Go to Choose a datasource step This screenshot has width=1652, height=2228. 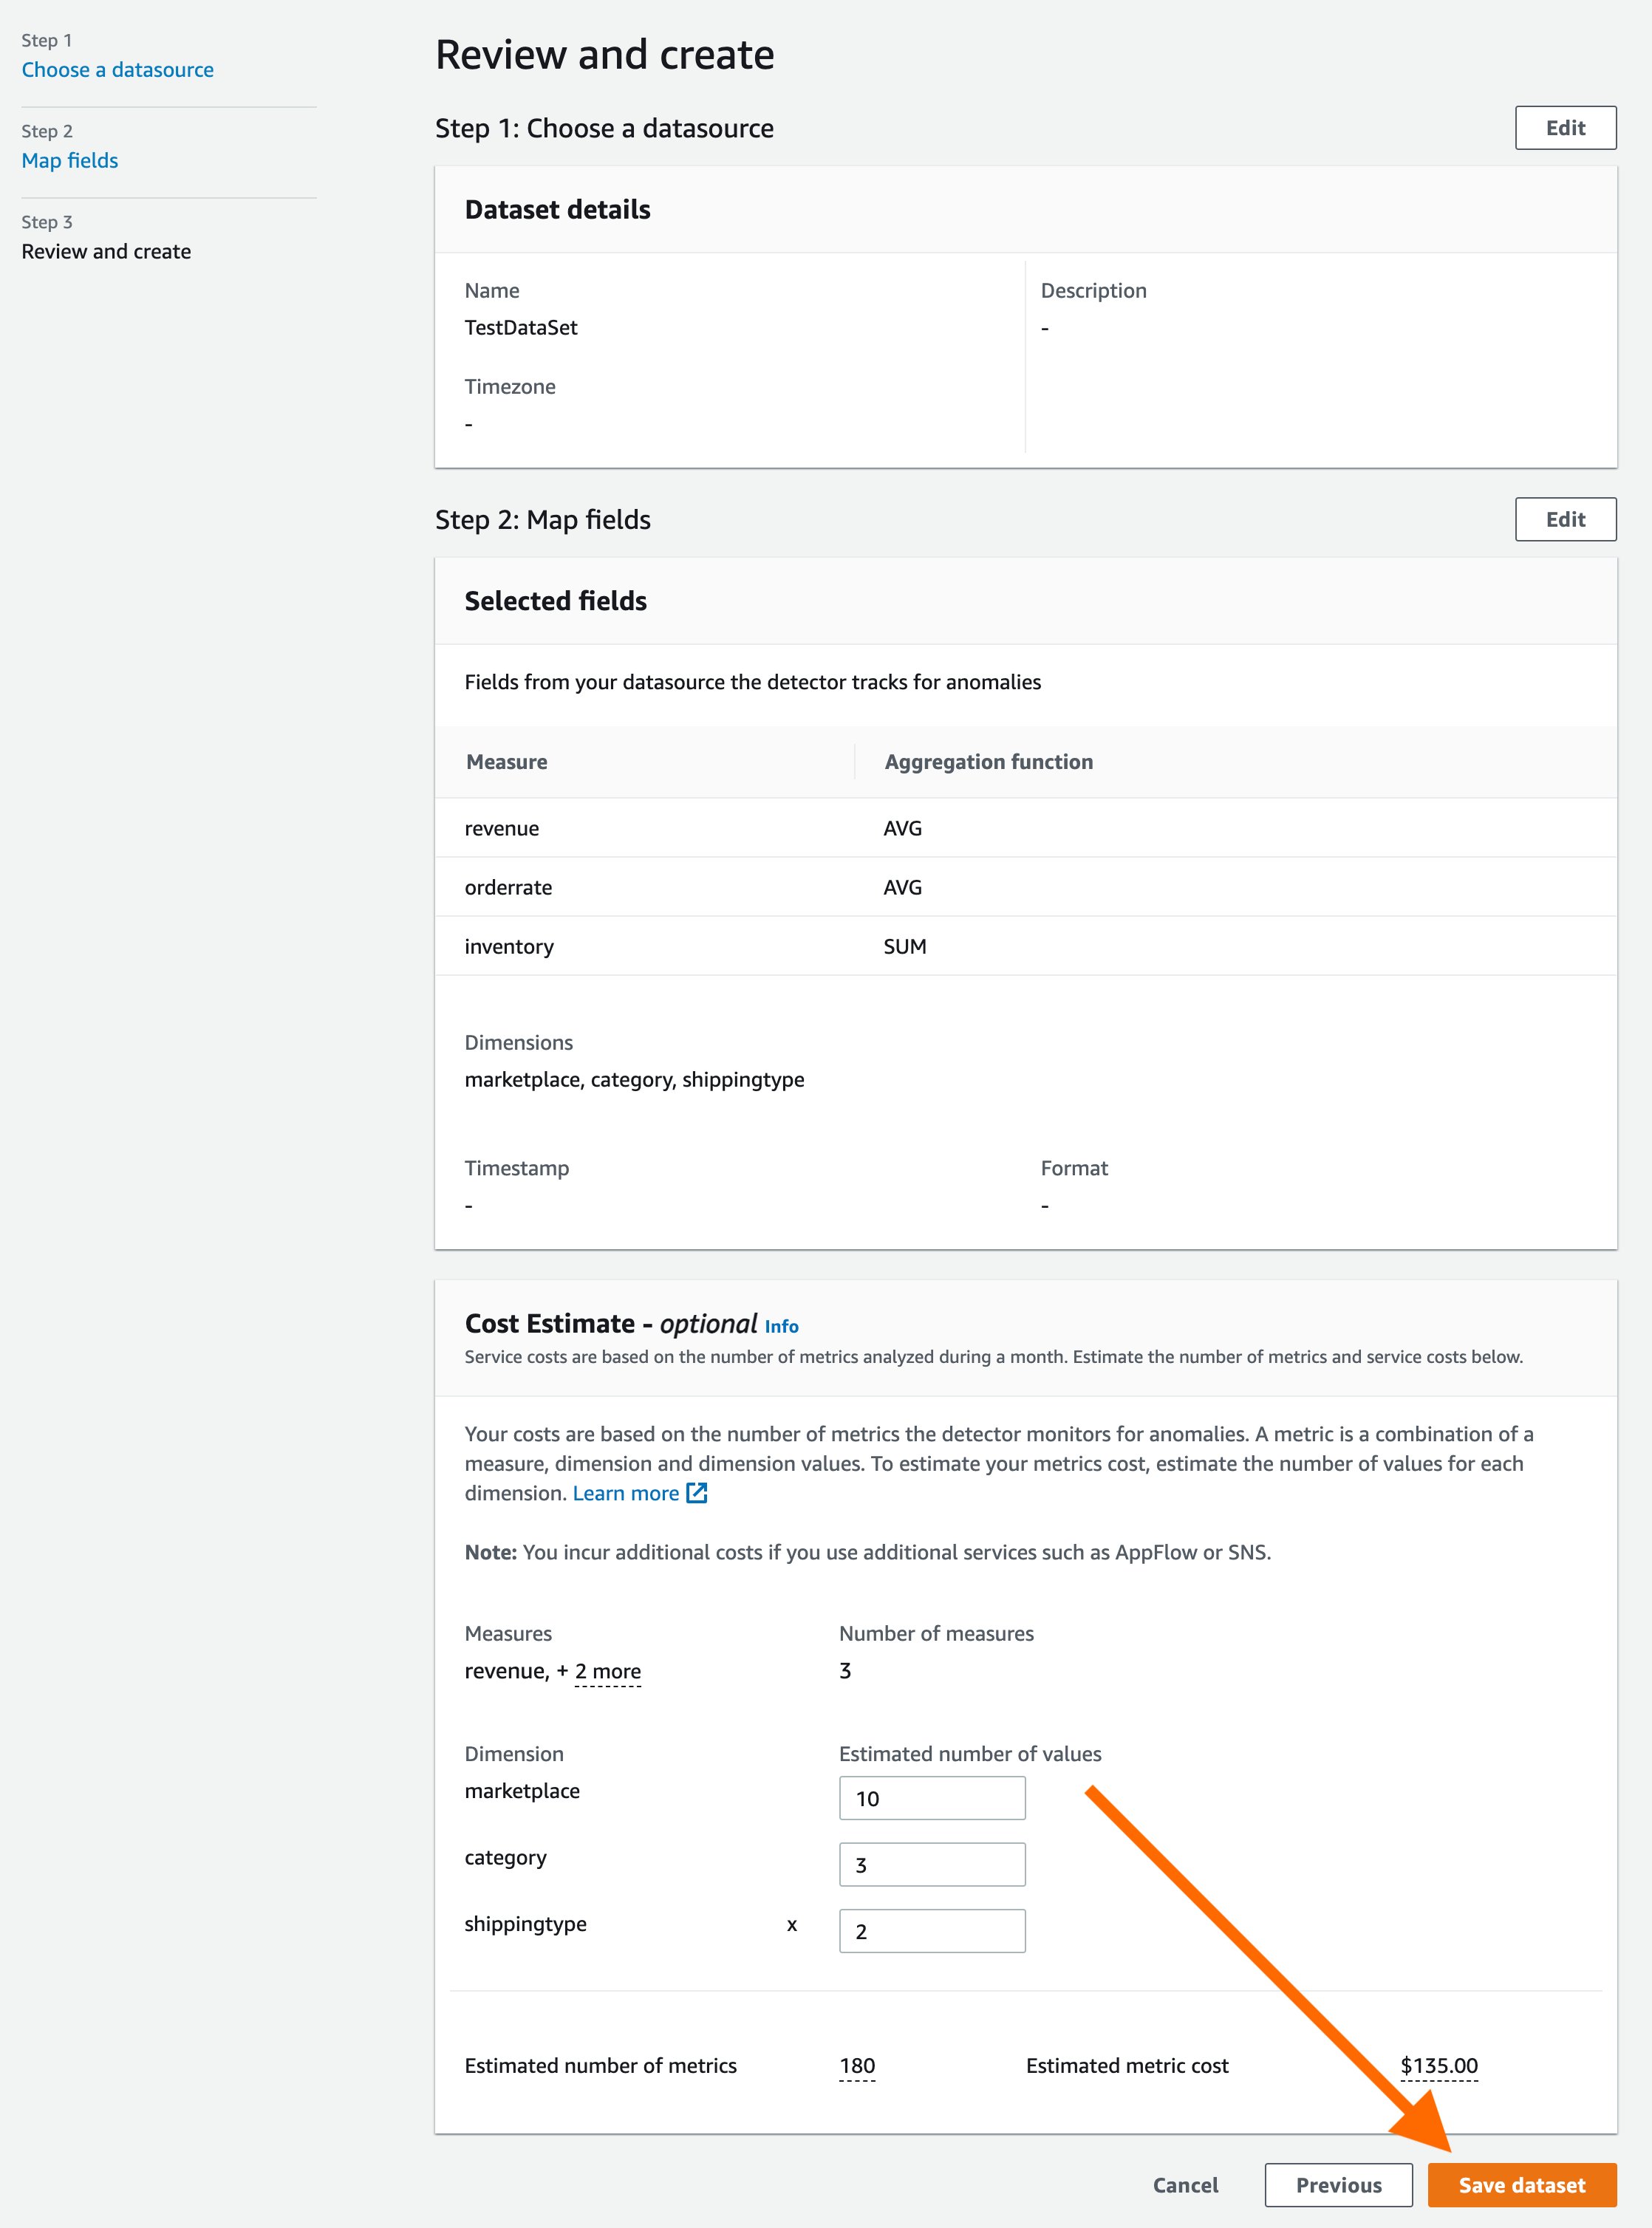tap(117, 70)
